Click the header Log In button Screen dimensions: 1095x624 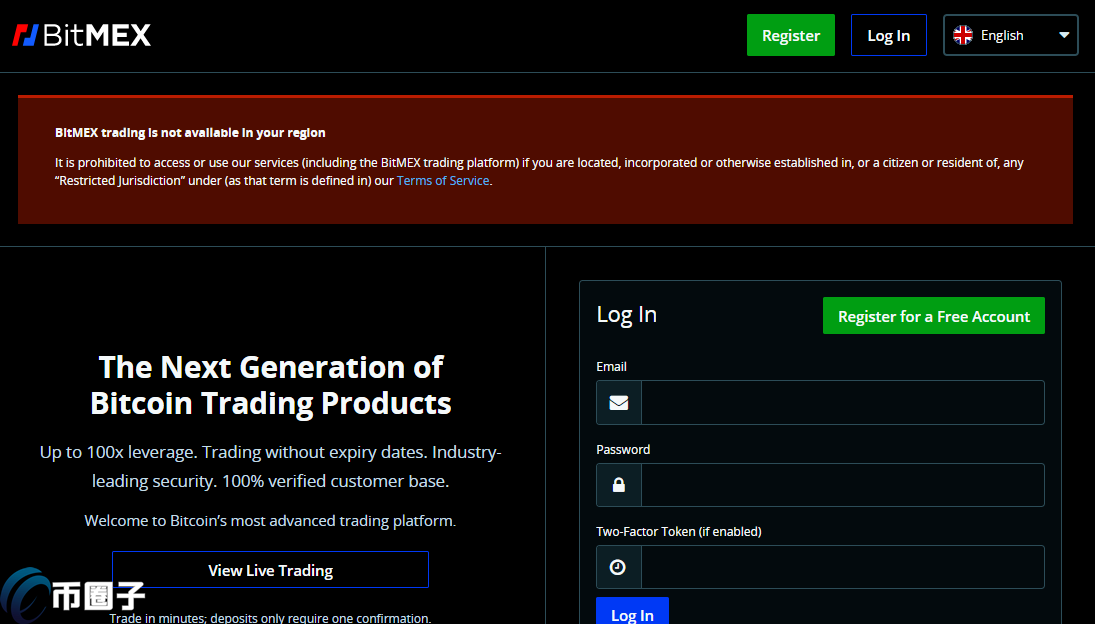[x=888, y=35]
